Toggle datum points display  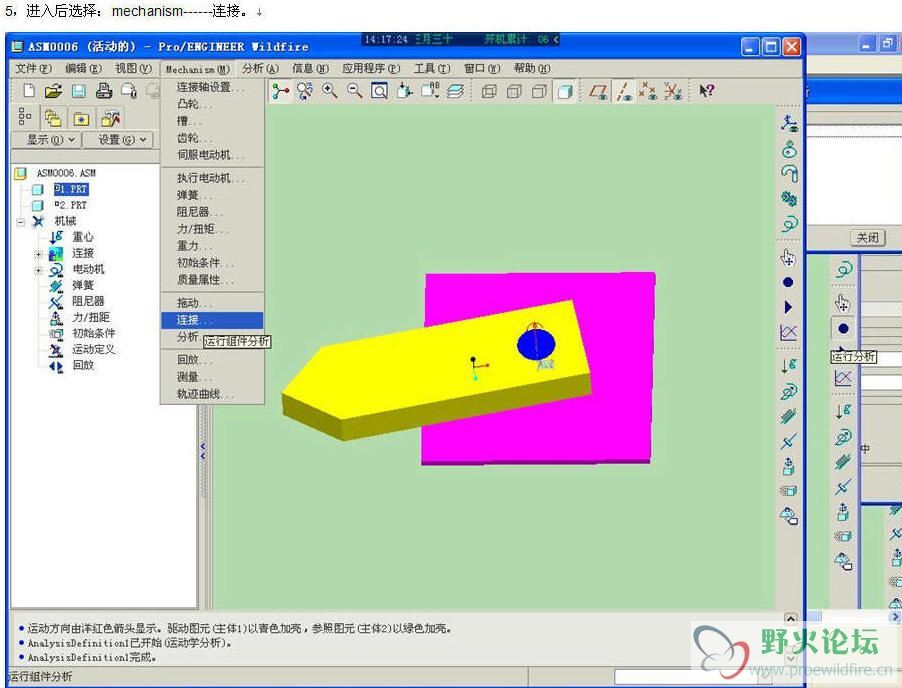(648, 91)
